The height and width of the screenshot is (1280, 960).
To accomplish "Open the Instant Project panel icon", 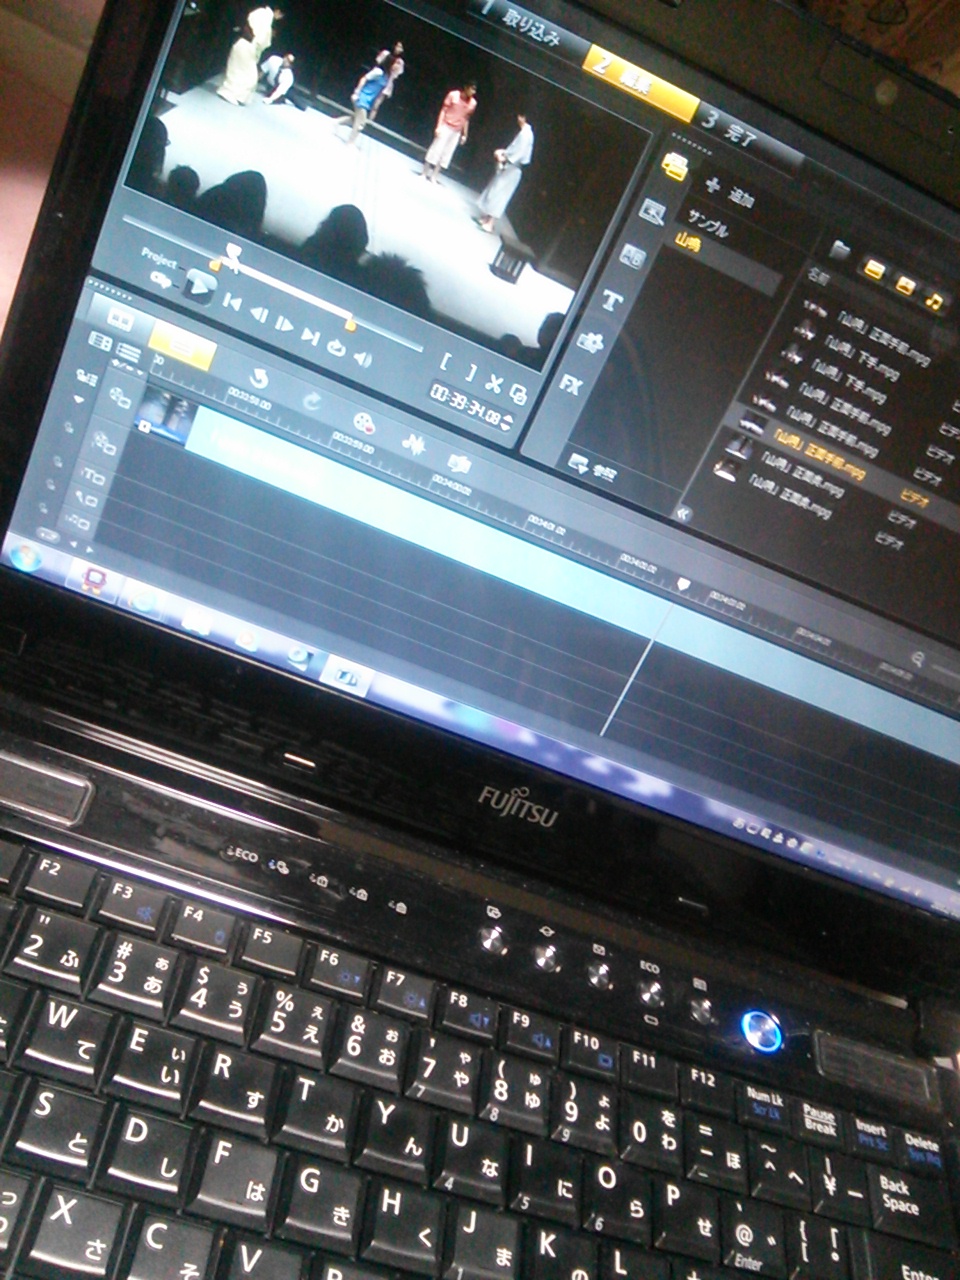I will click(653, 211).
